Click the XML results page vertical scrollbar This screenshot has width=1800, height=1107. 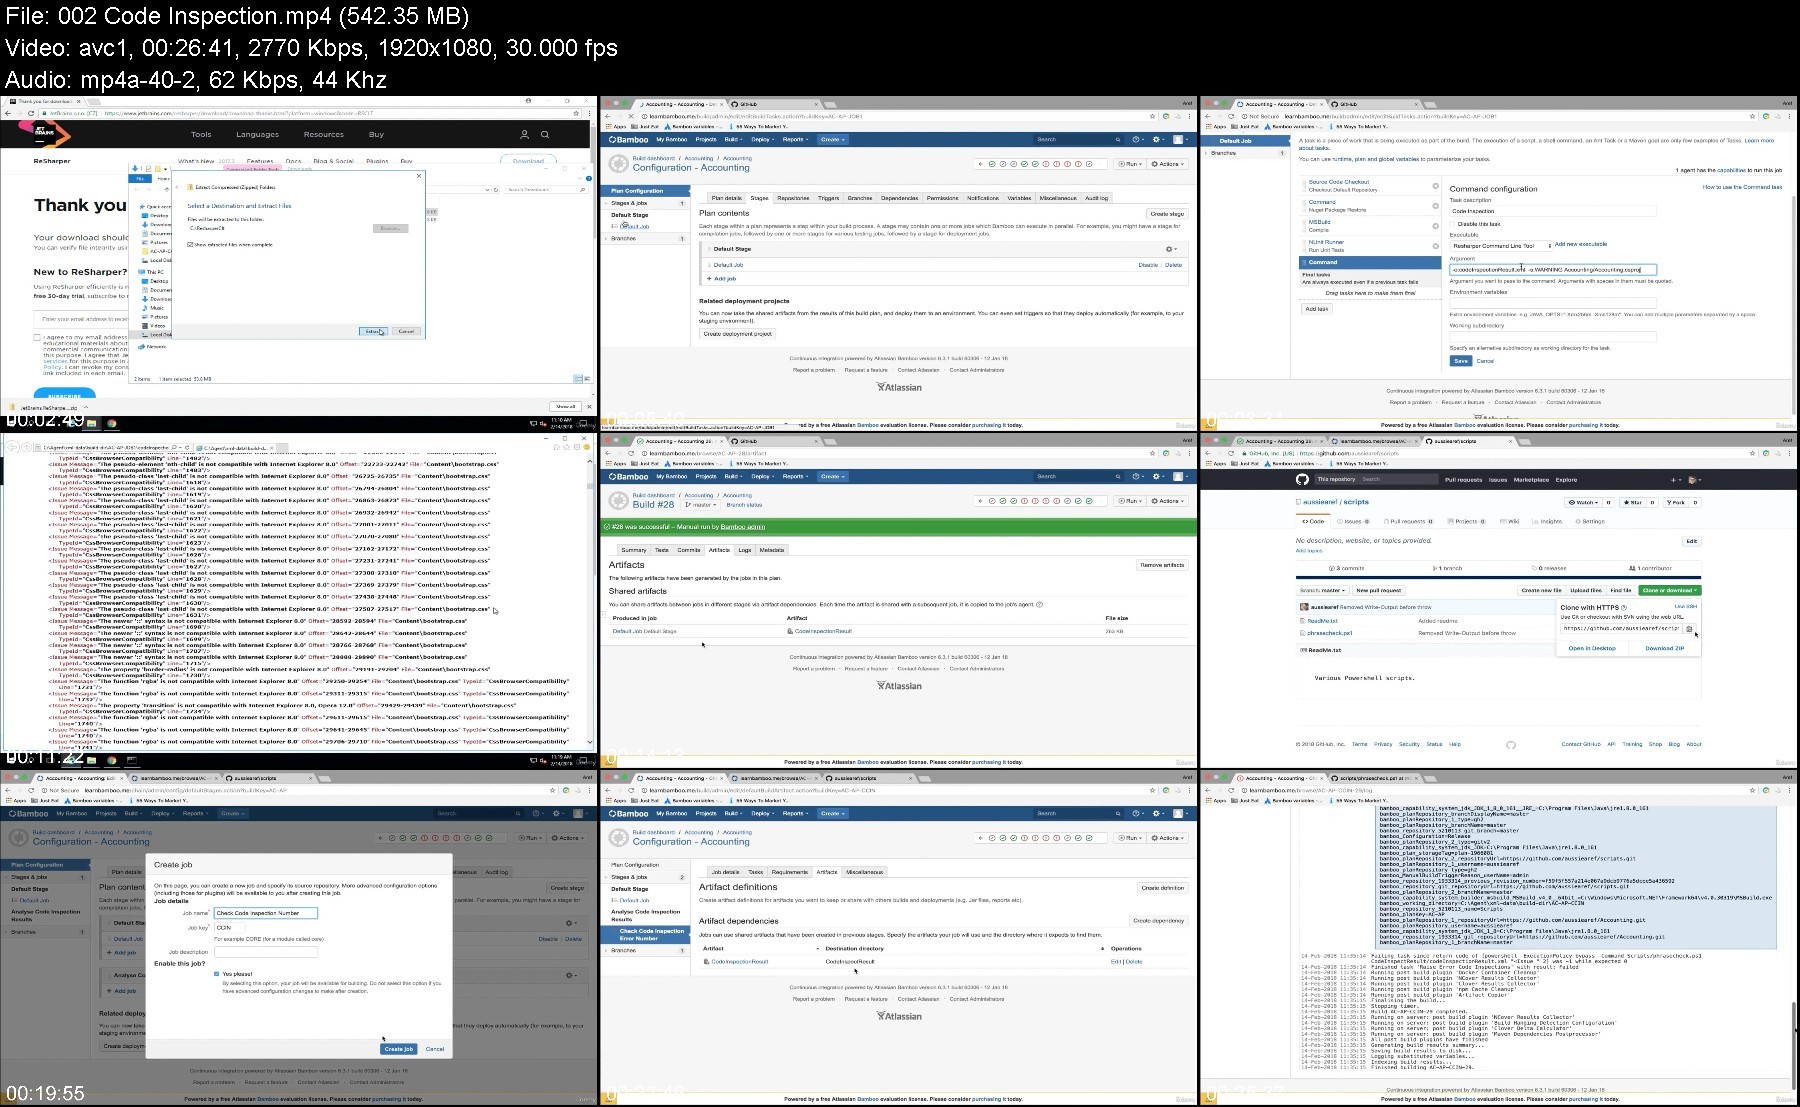pyautogui.click(x=592, y=600)
